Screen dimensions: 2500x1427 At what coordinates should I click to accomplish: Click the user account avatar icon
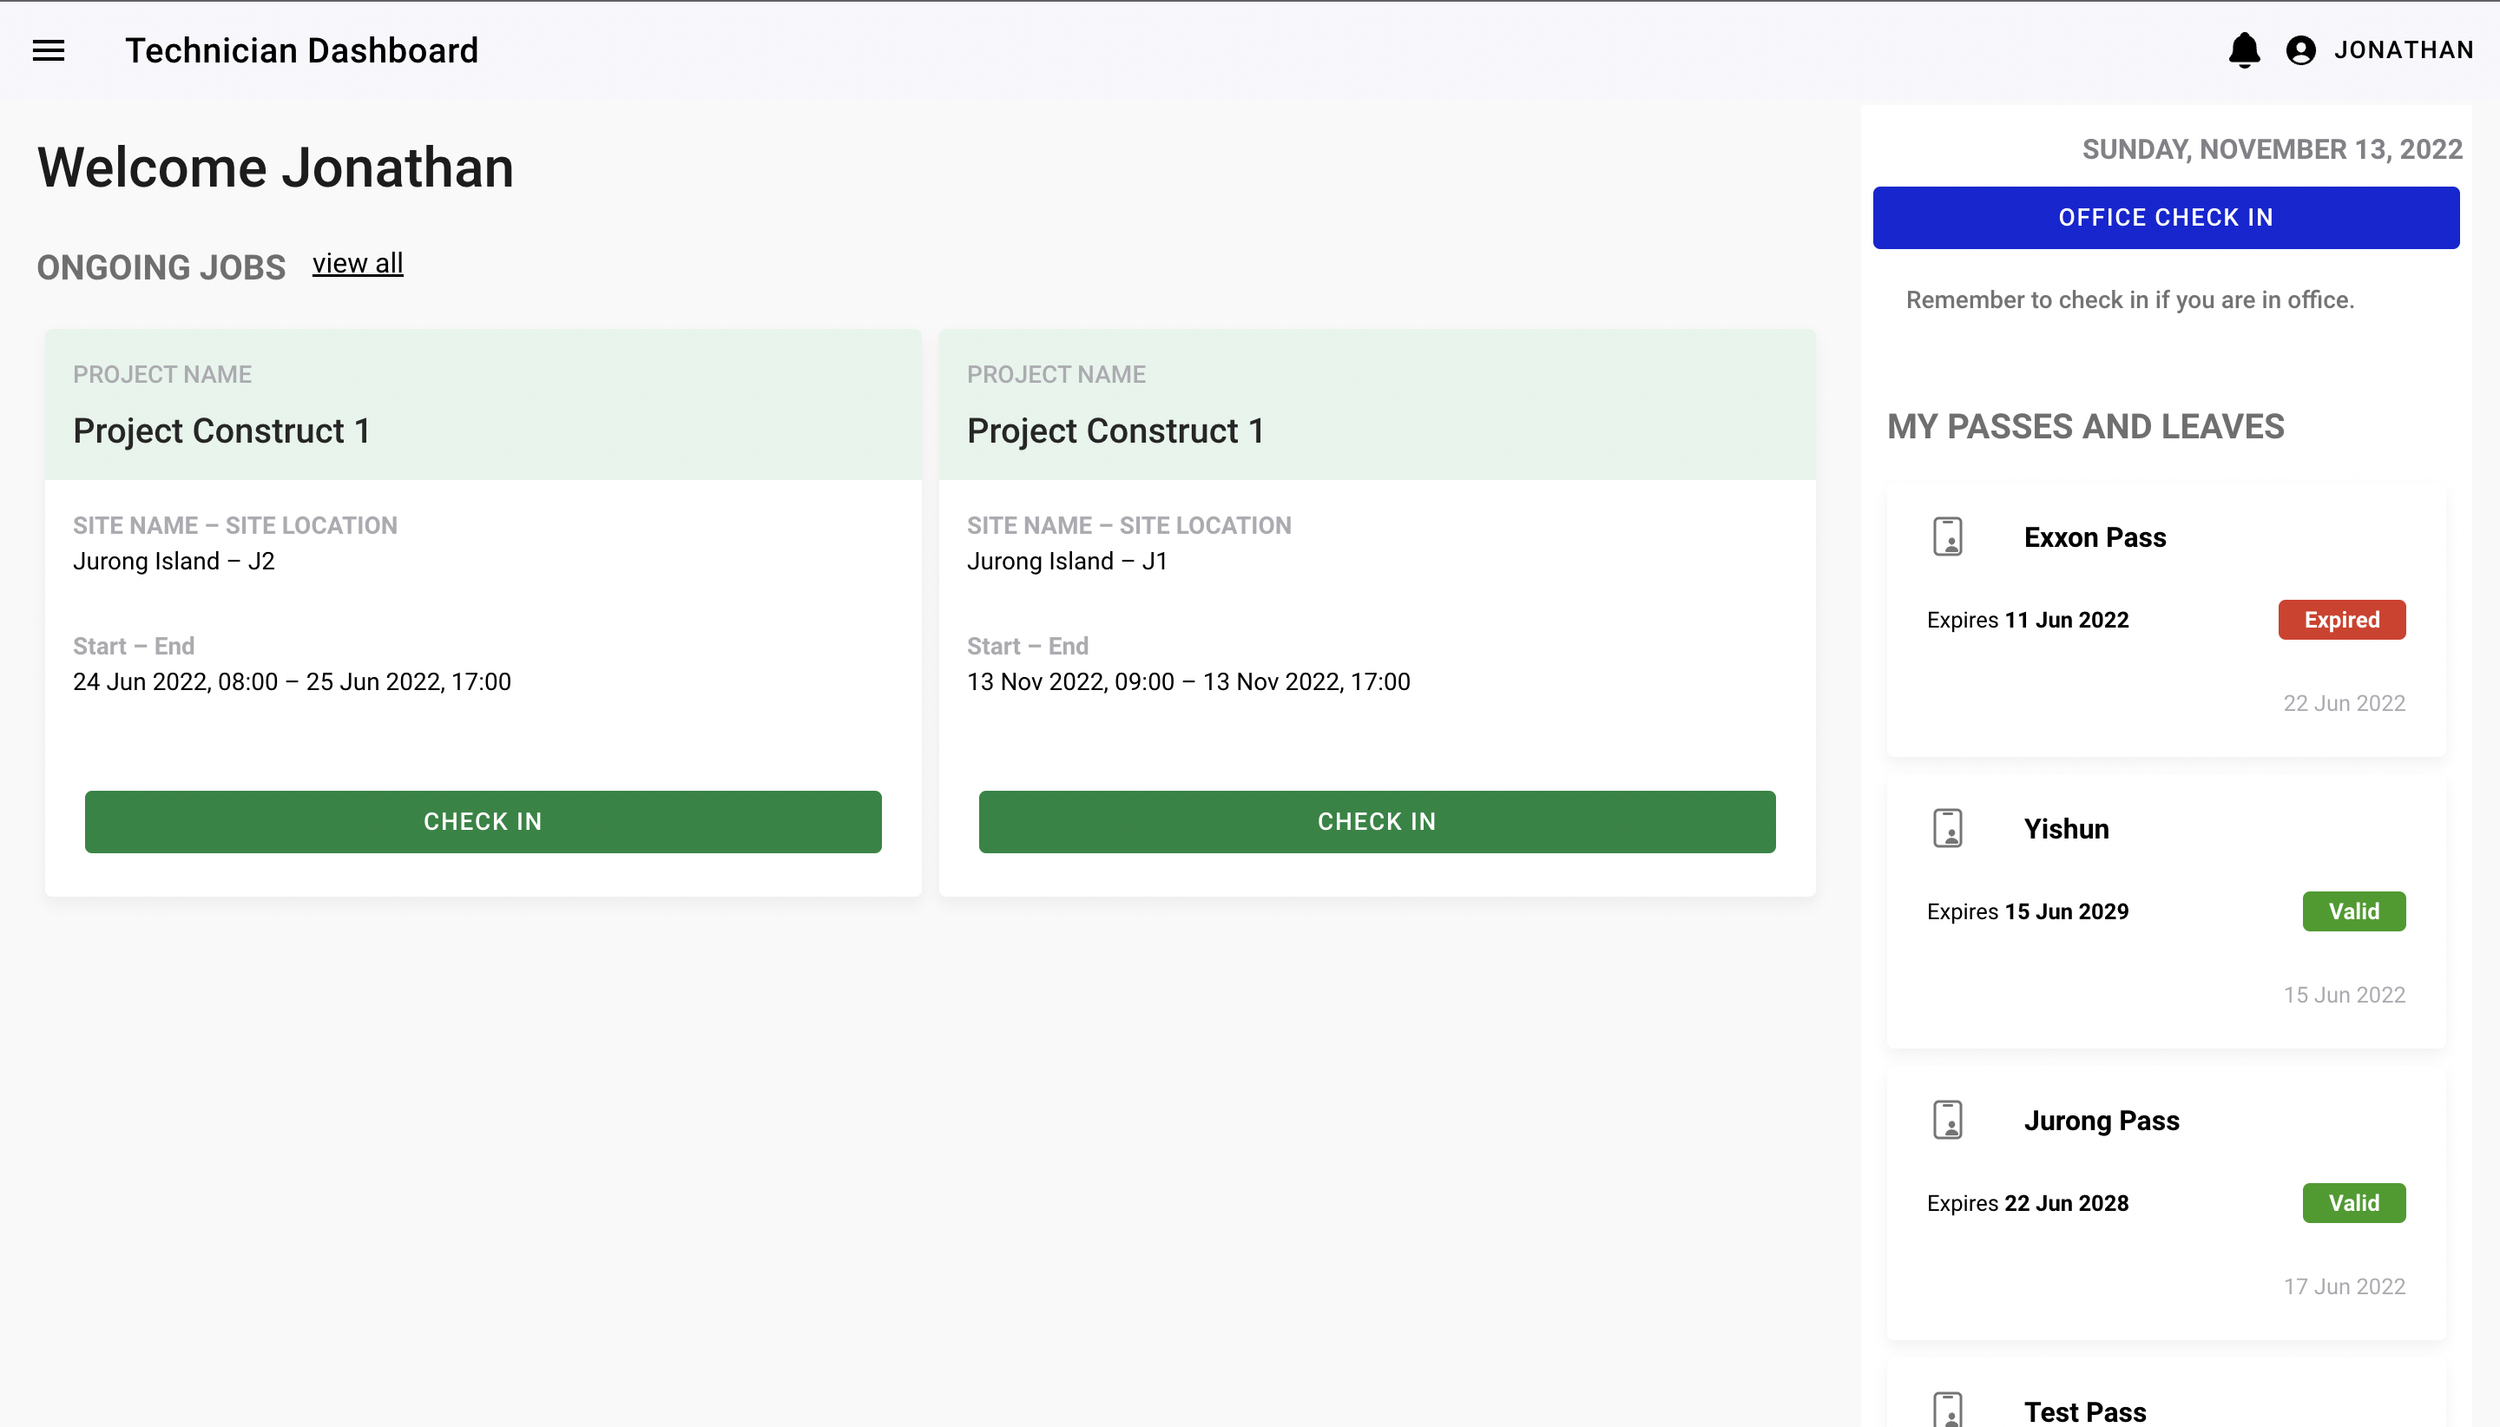(x=2300, y=50)
